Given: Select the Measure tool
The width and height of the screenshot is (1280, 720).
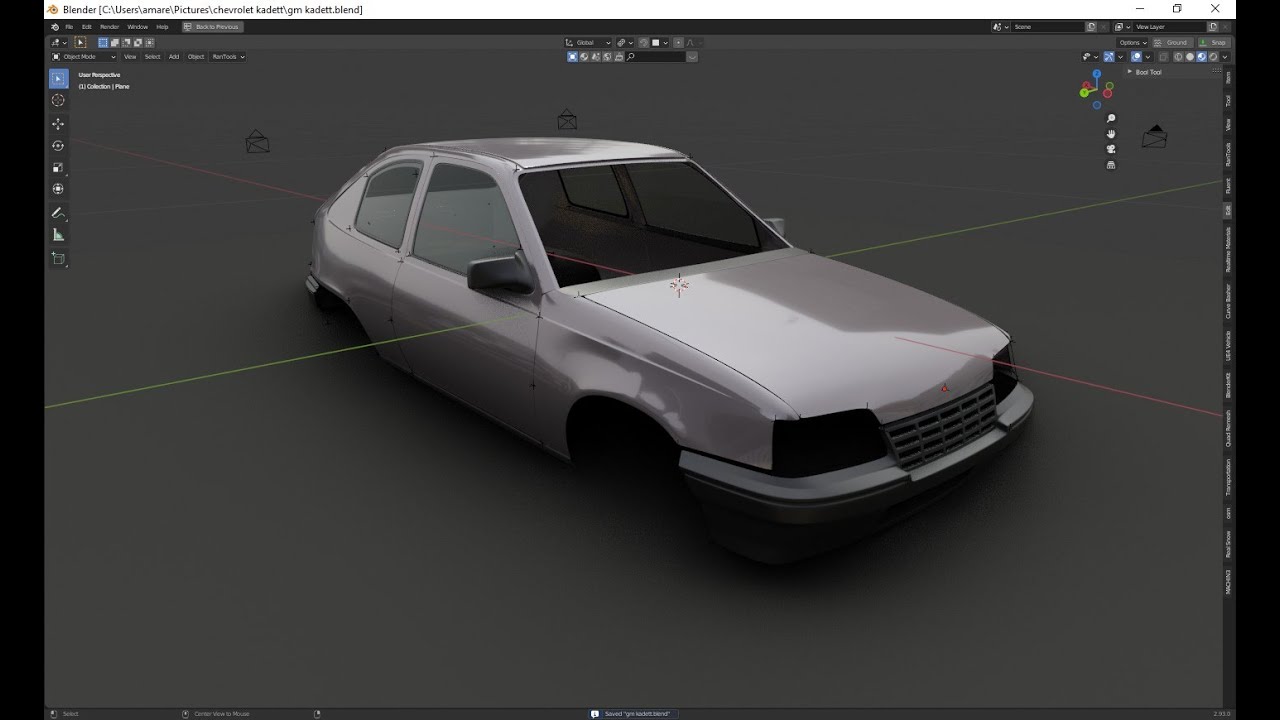Looking at the screenshot, I should point(58,235).
